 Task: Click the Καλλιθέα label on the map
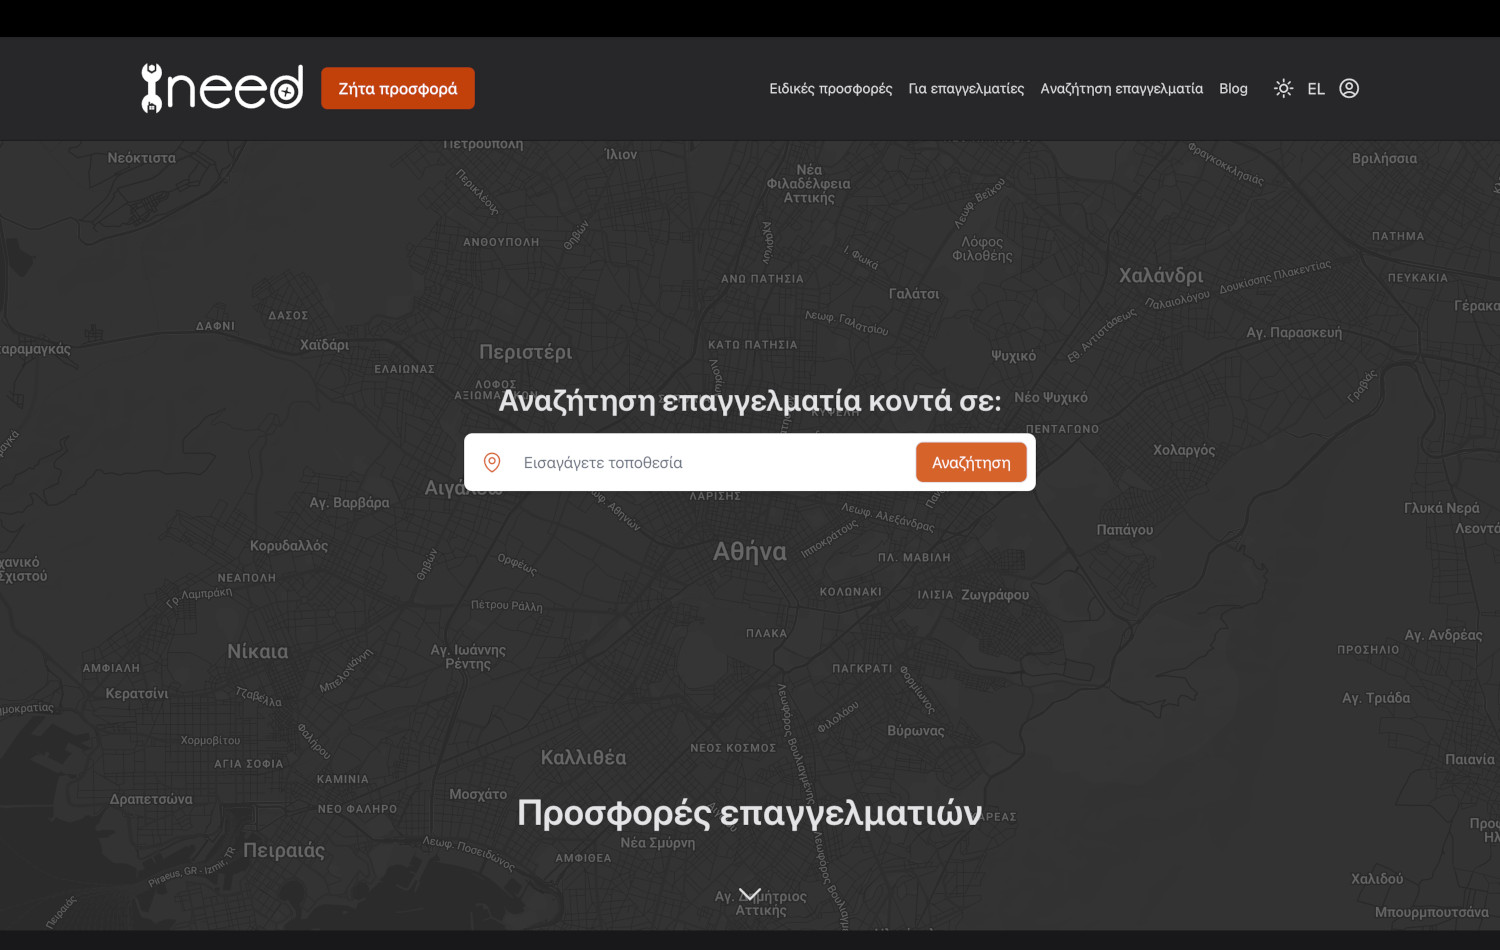(x=584, y=757)
